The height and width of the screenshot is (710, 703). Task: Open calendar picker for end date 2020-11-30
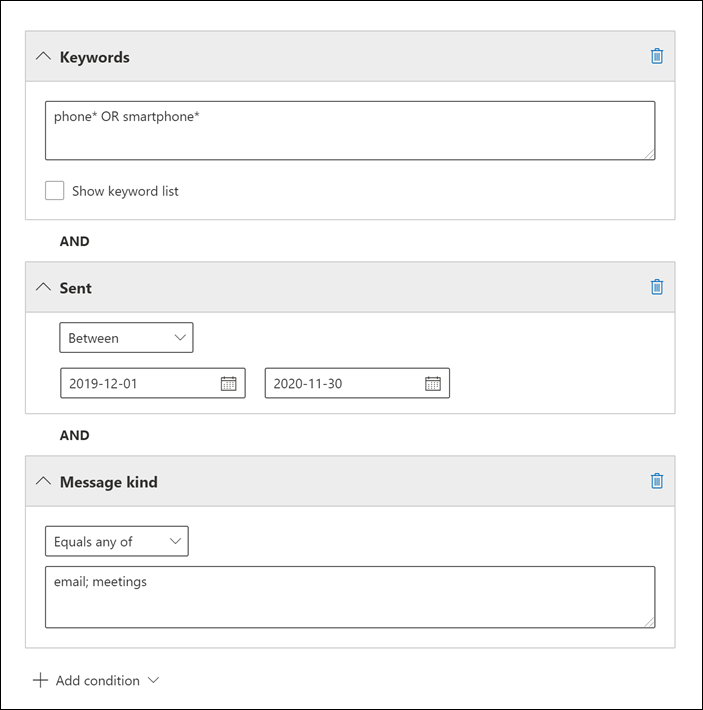coord(432,383)
